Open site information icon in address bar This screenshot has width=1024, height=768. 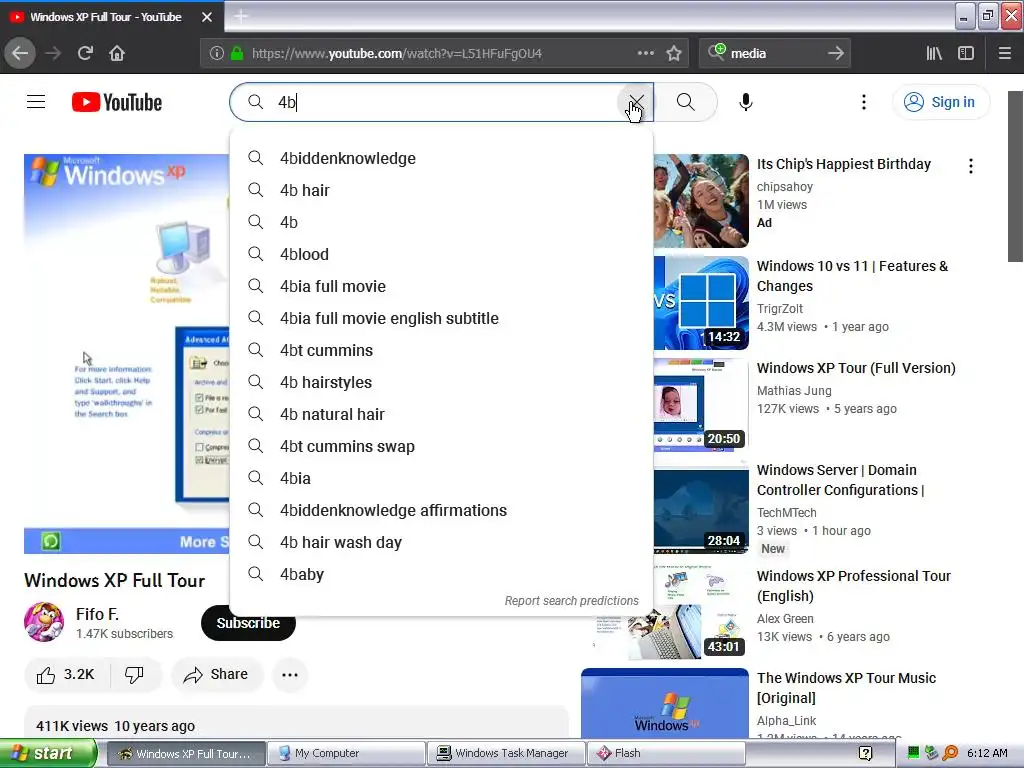217,54
